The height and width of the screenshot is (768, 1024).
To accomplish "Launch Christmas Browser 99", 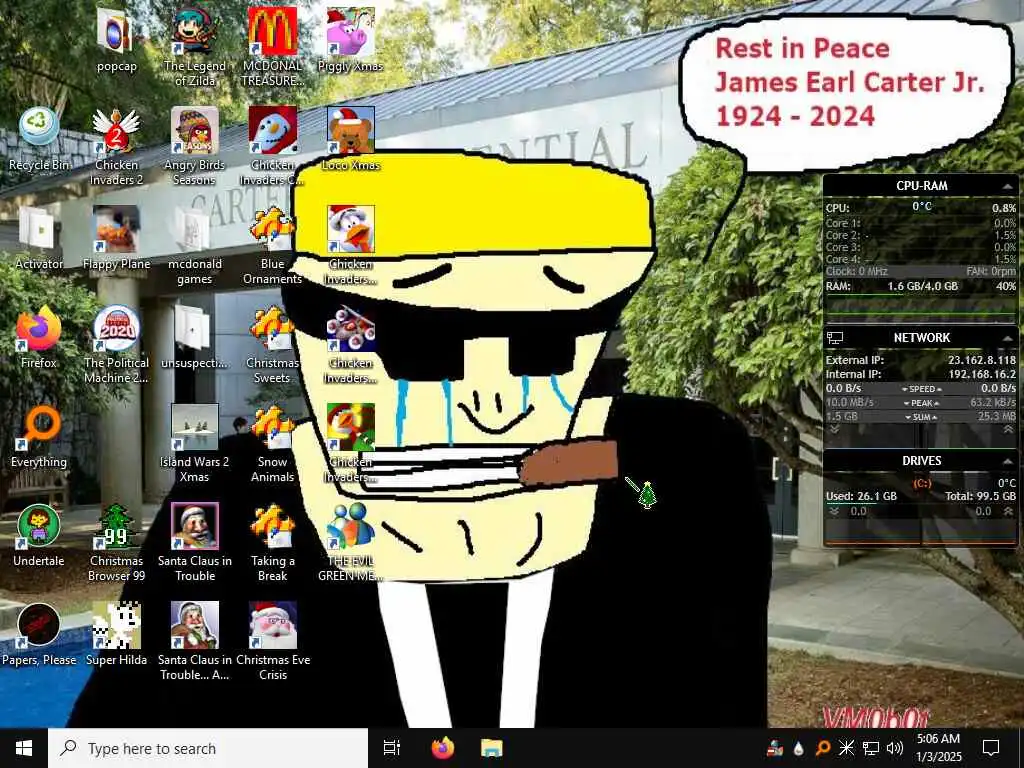I will 116,542.
